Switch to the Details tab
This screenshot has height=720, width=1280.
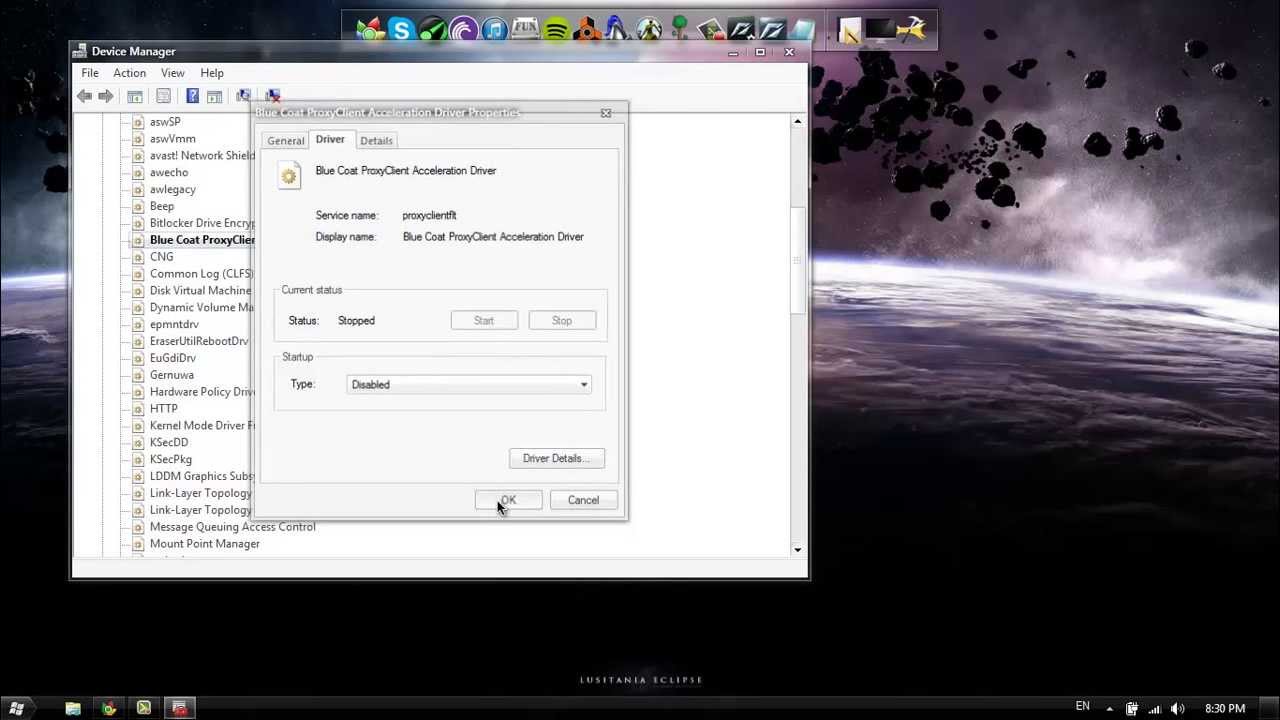[x=377, y=141]
